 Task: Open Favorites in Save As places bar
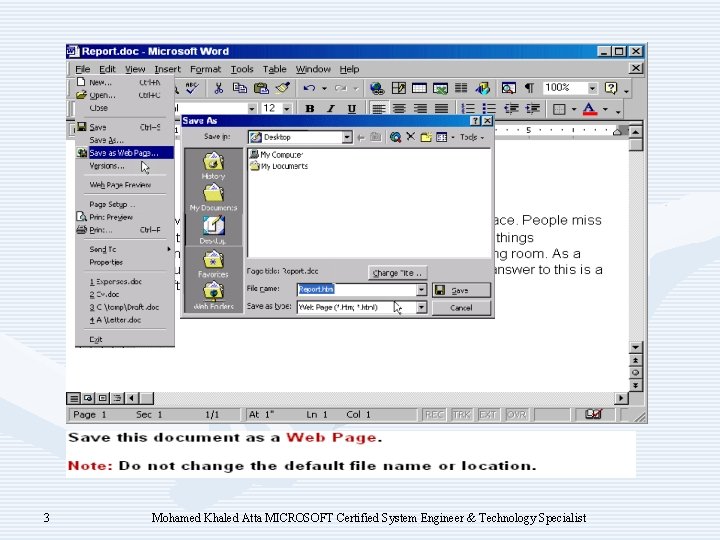click(213, 264)
